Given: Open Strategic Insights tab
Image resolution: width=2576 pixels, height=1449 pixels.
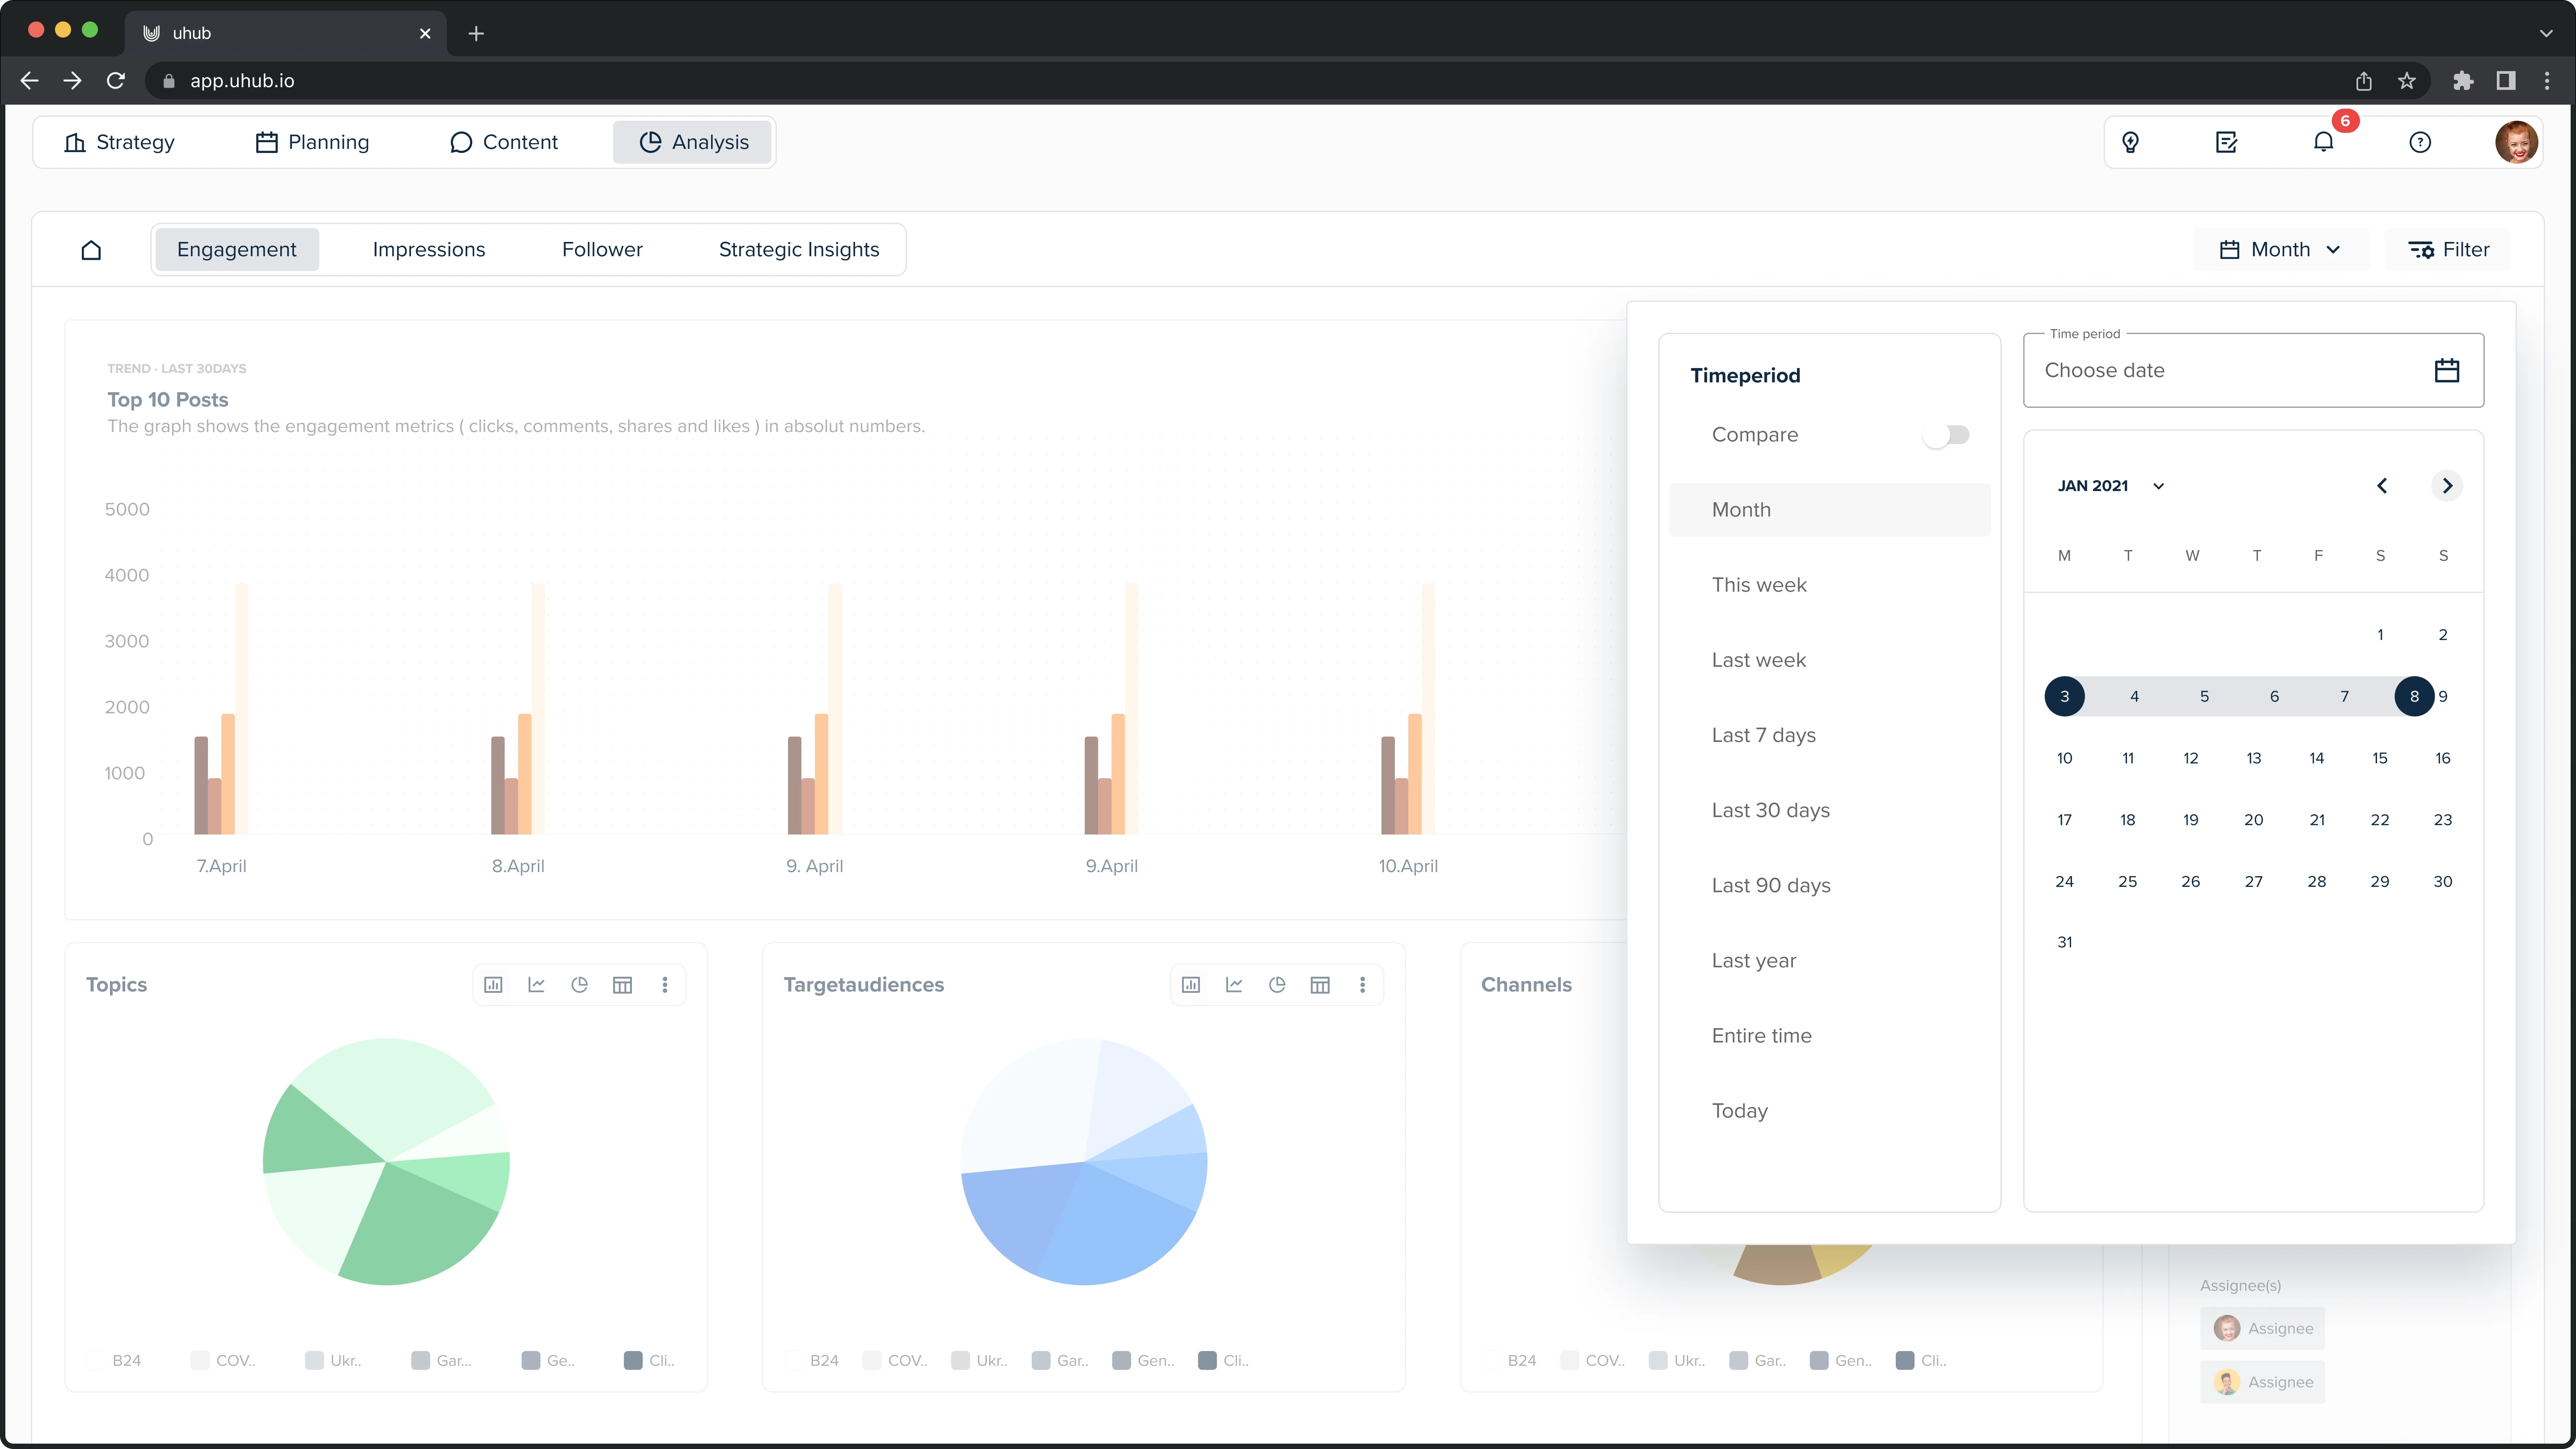Looking at the screenshot, I should (799, 250).
